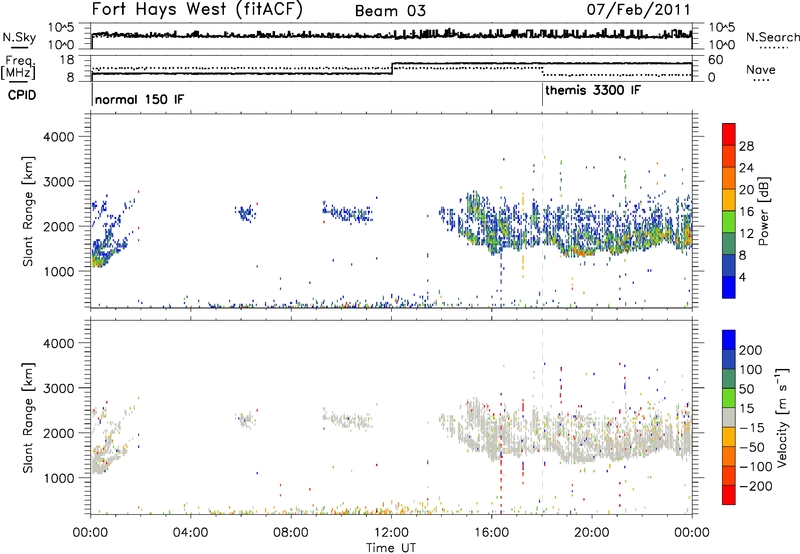This screenshot has height=554, width=800.
Task: Click the gray segment of velocity colorbar
Action: coord(729,417)
